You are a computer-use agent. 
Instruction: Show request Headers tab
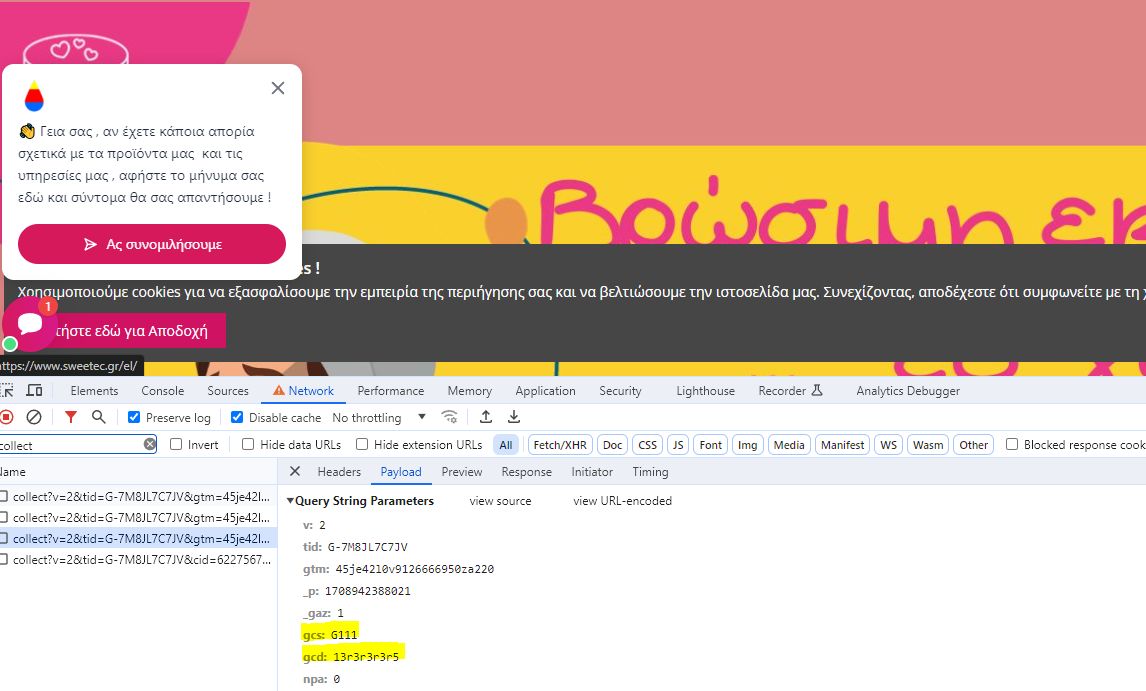pos(339,472)
